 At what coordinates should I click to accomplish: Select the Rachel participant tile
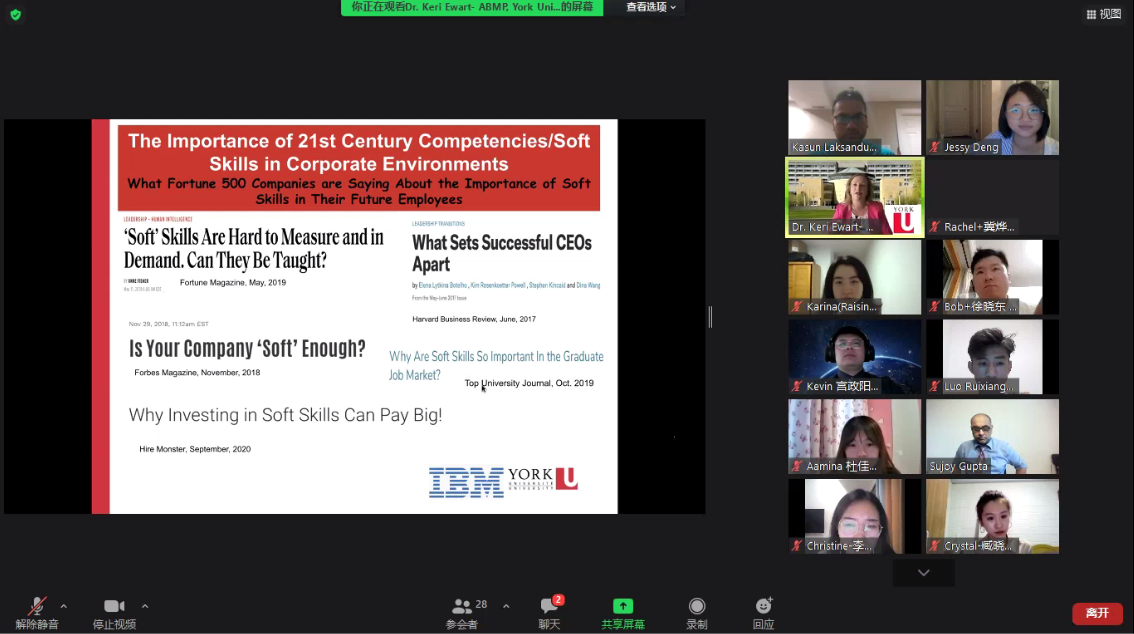pos(992,197)
